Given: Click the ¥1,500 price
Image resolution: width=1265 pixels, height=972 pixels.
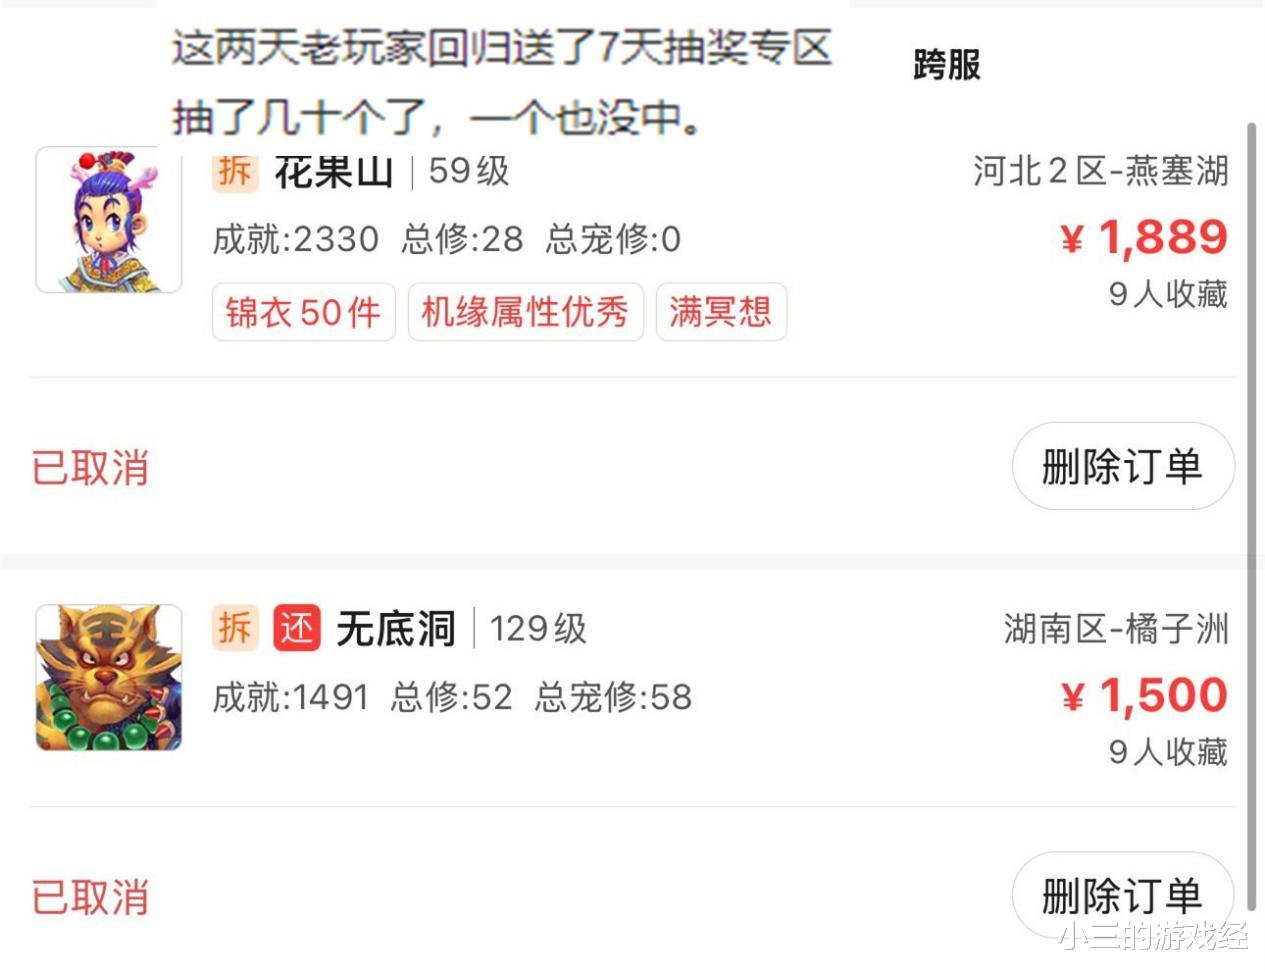Looking at the screenshot, I should coord(1144,695).
